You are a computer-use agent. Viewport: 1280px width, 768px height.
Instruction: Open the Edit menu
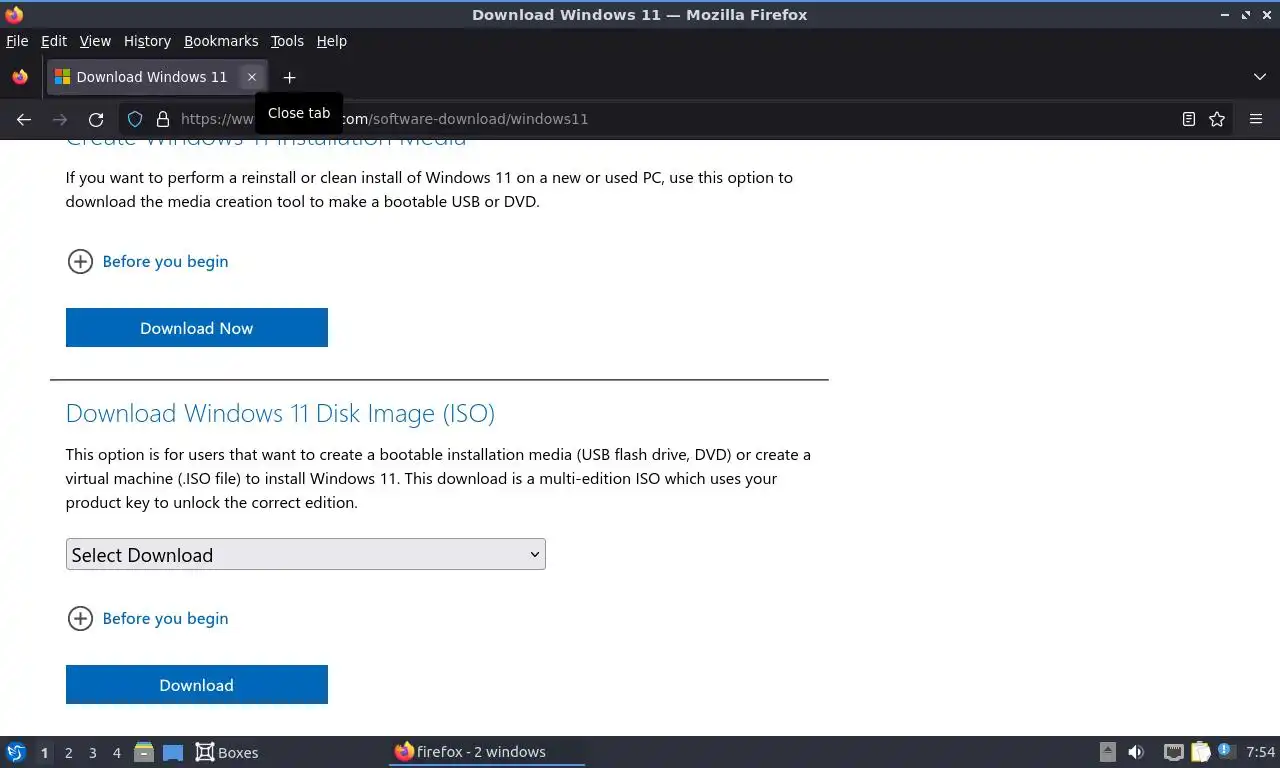click(x=54, y=41)
